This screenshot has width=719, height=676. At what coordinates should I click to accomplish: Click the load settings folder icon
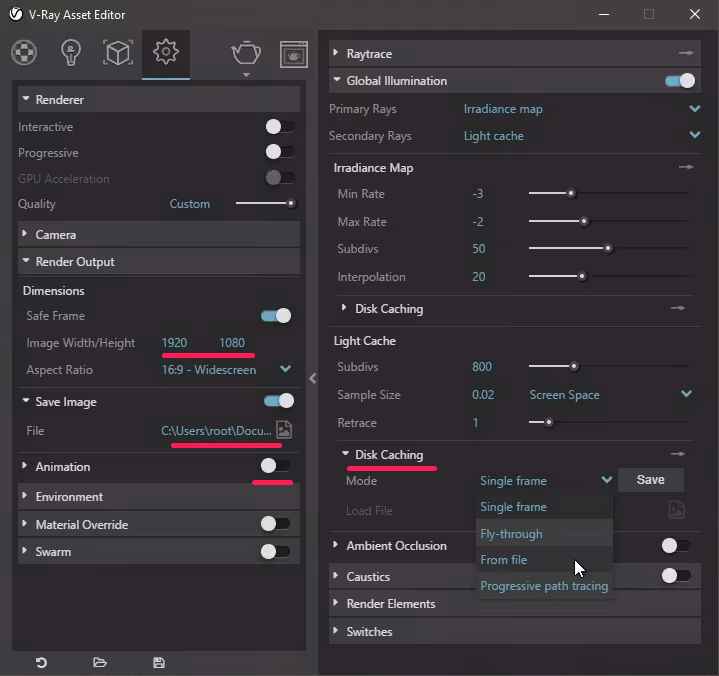[x=100, y=662]
